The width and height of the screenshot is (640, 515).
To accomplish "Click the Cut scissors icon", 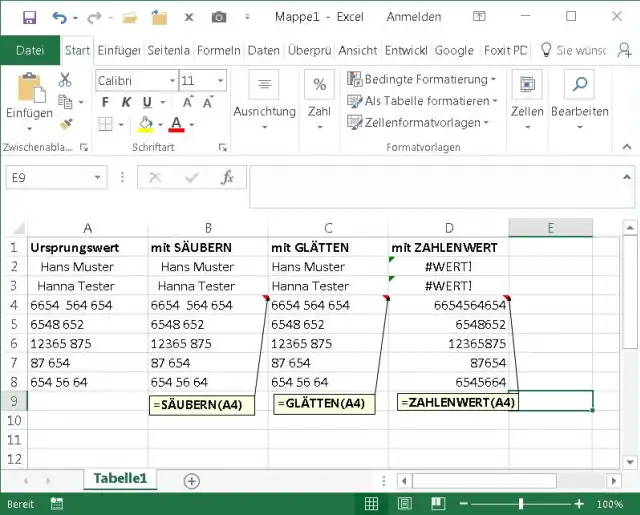I will point(66,80).
